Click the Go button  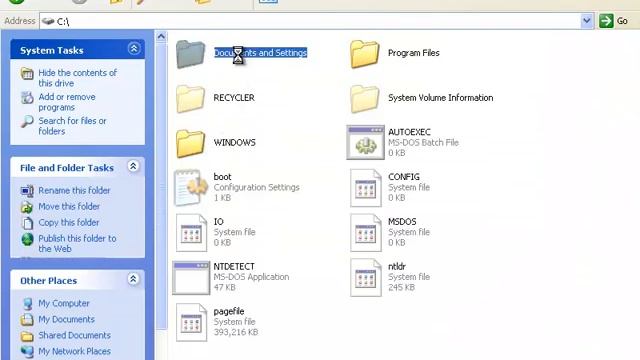point(613,20)
